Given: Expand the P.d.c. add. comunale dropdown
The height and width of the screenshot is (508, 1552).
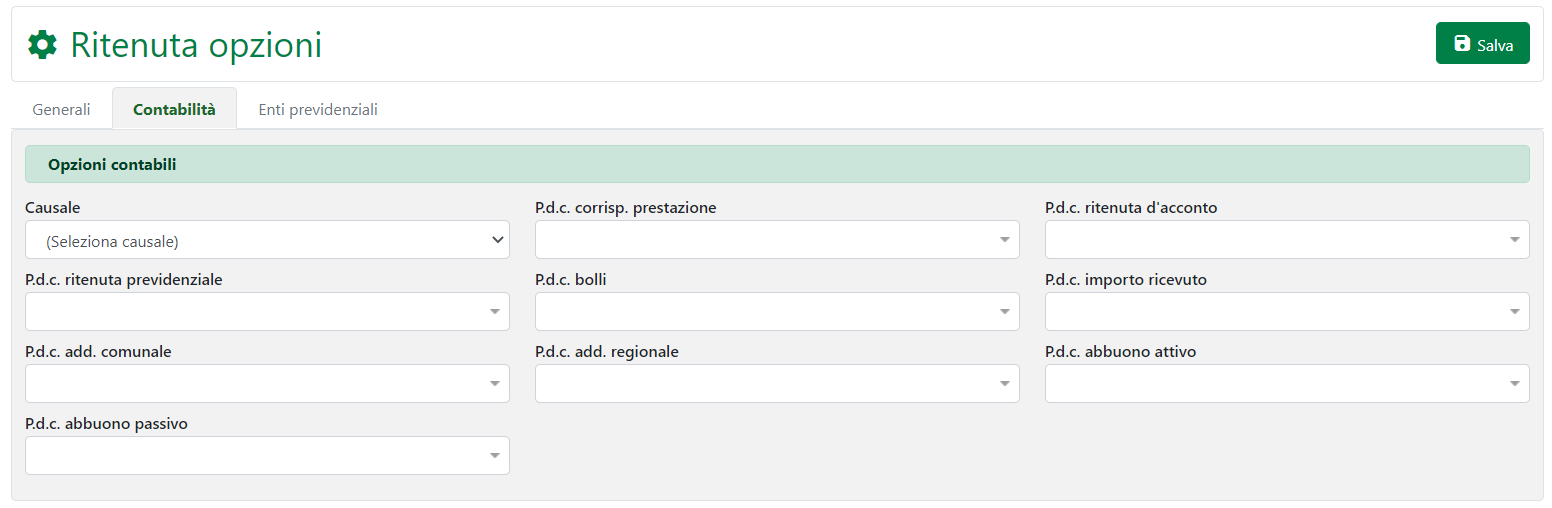Looking at the screenshot, I should pyautogui.click(x=267, y=384).
